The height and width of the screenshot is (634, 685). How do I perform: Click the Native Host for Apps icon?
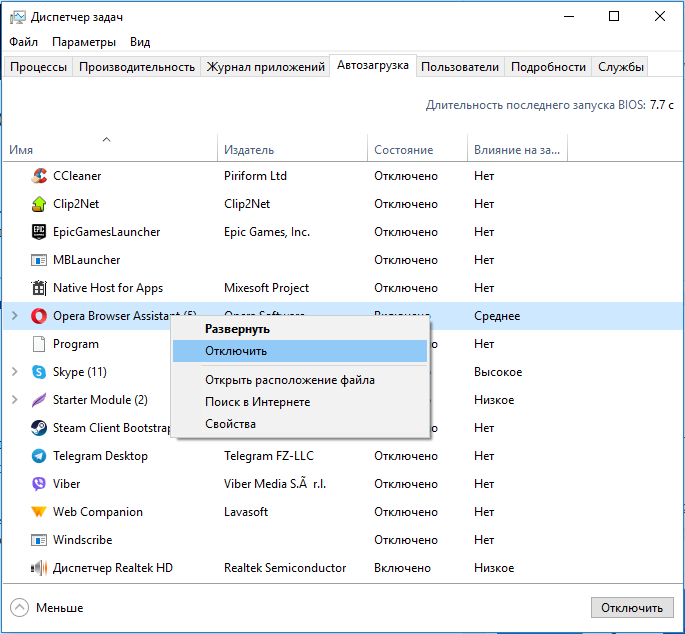39,288
